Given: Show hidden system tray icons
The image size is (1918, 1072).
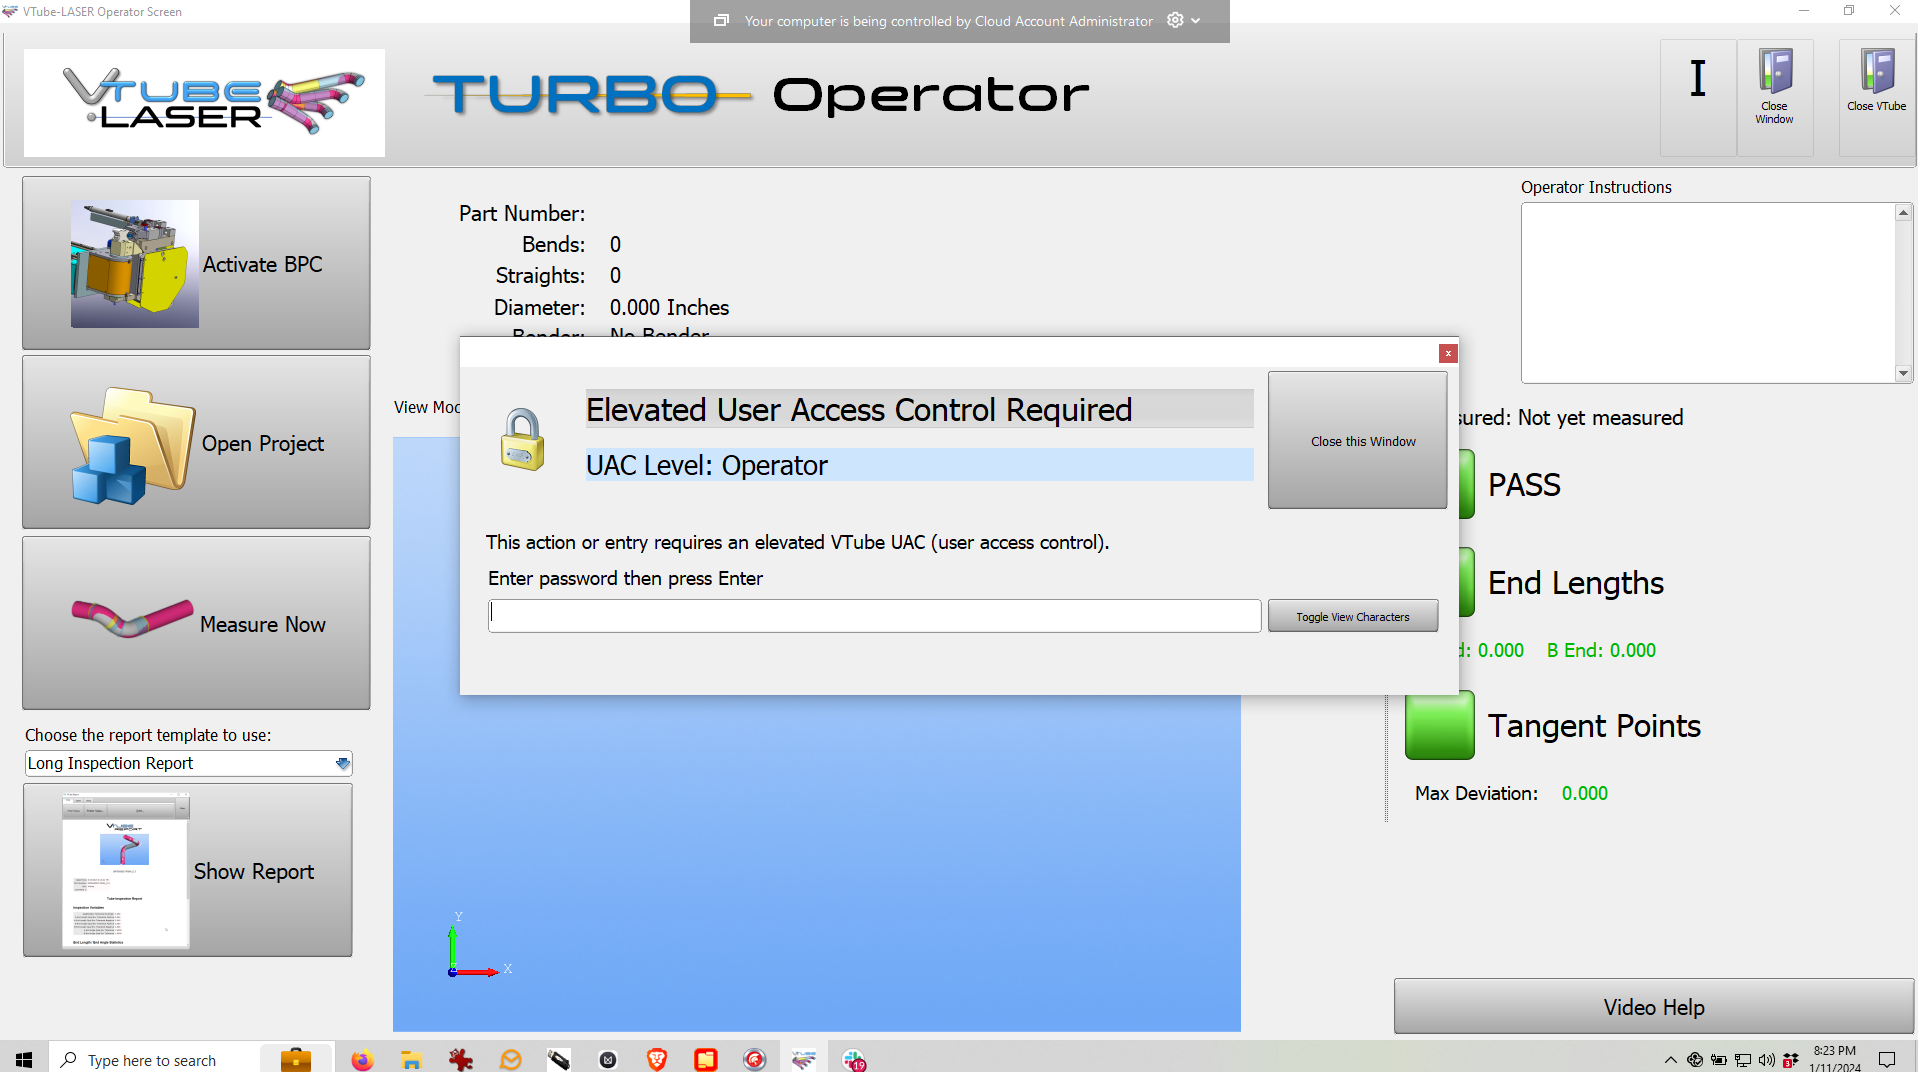Looking at the screenshot, I should click(x=1670, y=1060).
